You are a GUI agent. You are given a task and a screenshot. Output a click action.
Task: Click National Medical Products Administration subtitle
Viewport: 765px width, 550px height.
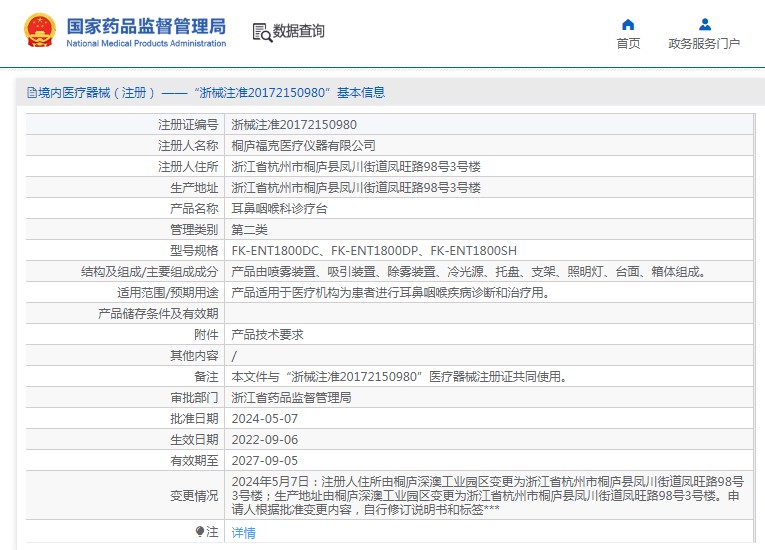tap(146, 43)
